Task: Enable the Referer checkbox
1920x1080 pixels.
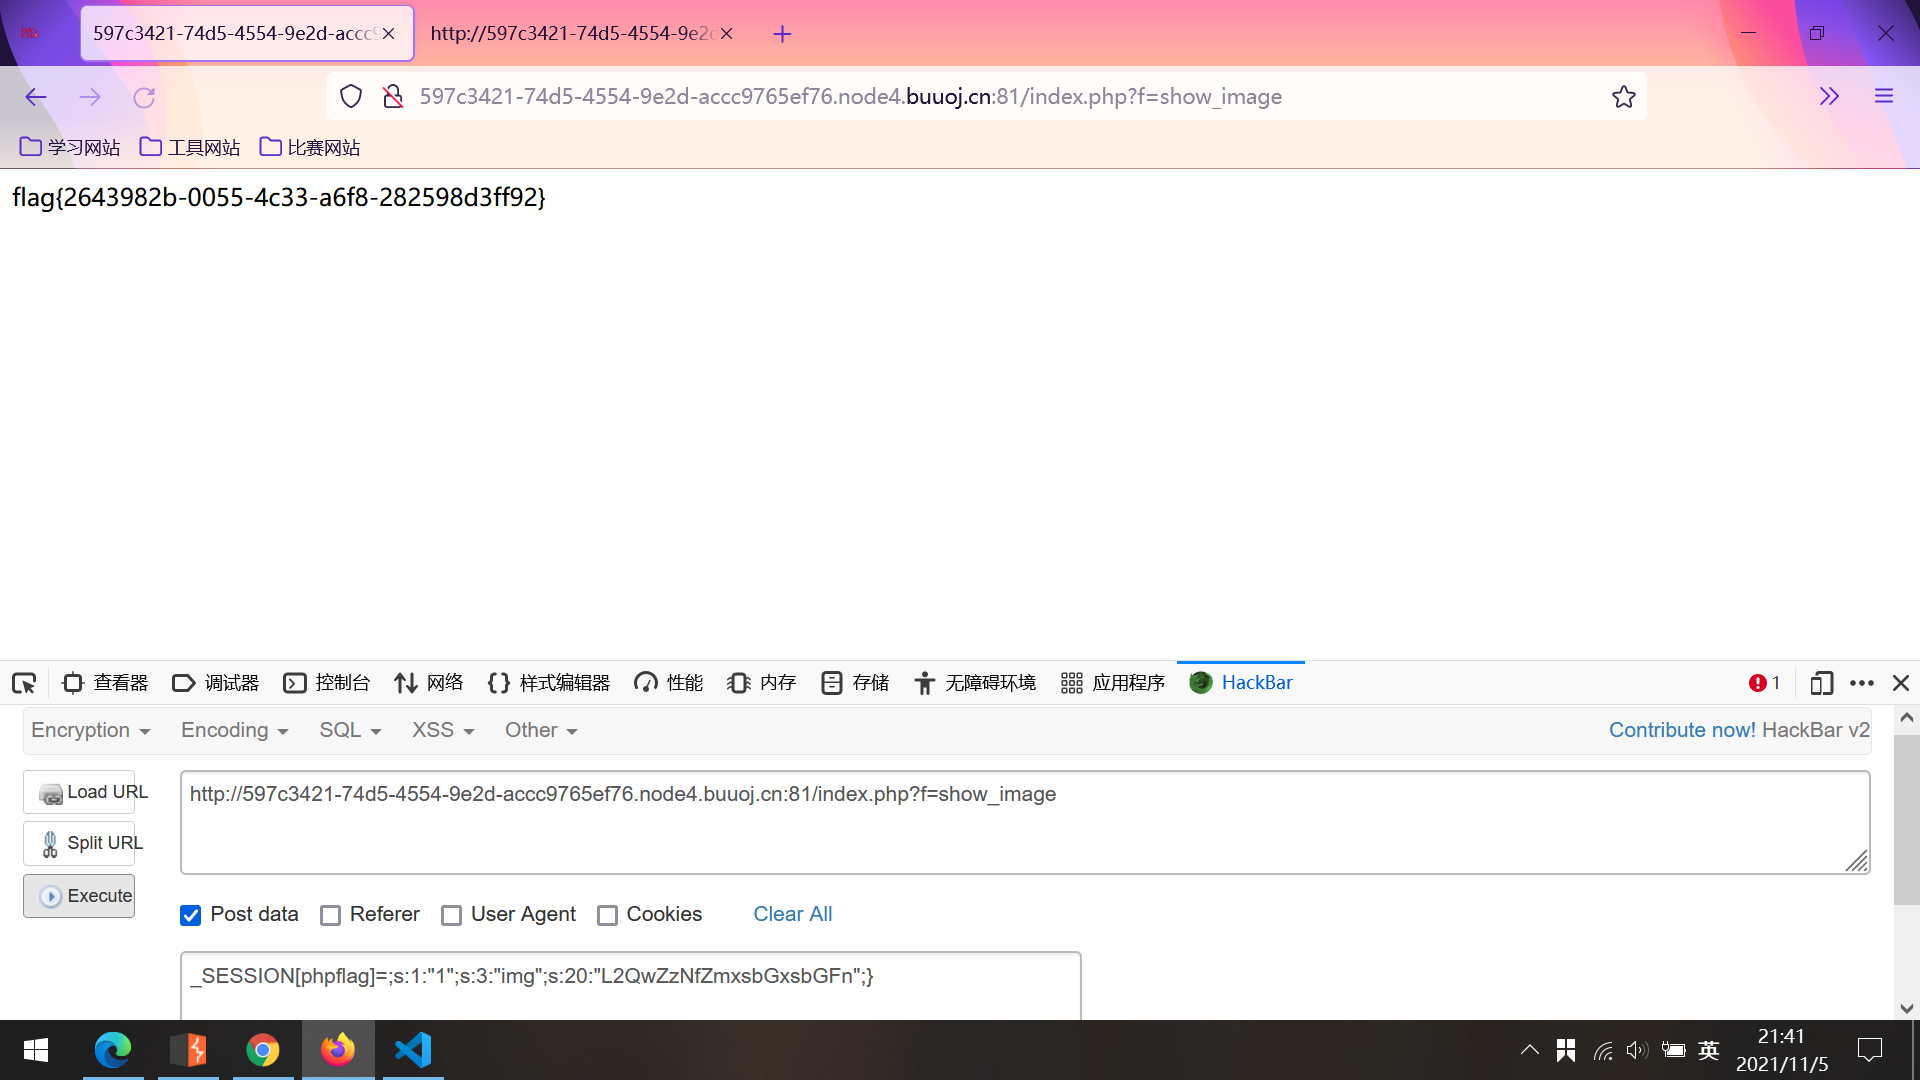Action: (x=330, y=915)
